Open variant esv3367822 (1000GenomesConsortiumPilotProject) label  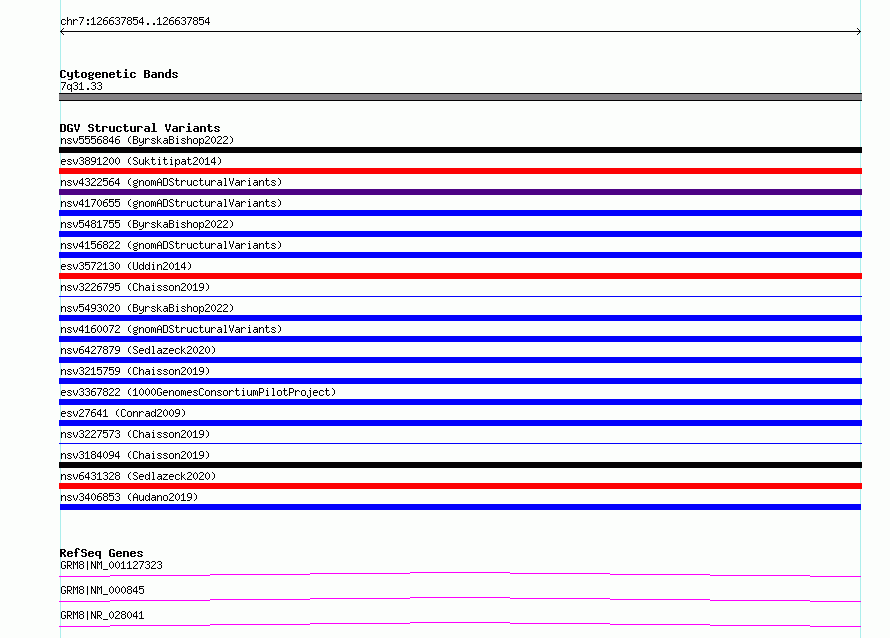198,392
